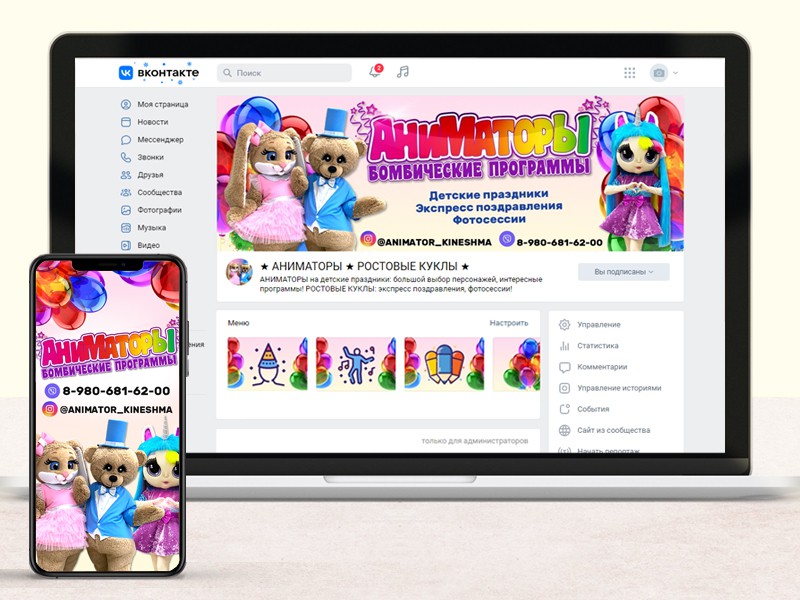Click the Настроить menu link
Image resolution: width=800 pixels, height=600 pixels.
tap(509, 323)
